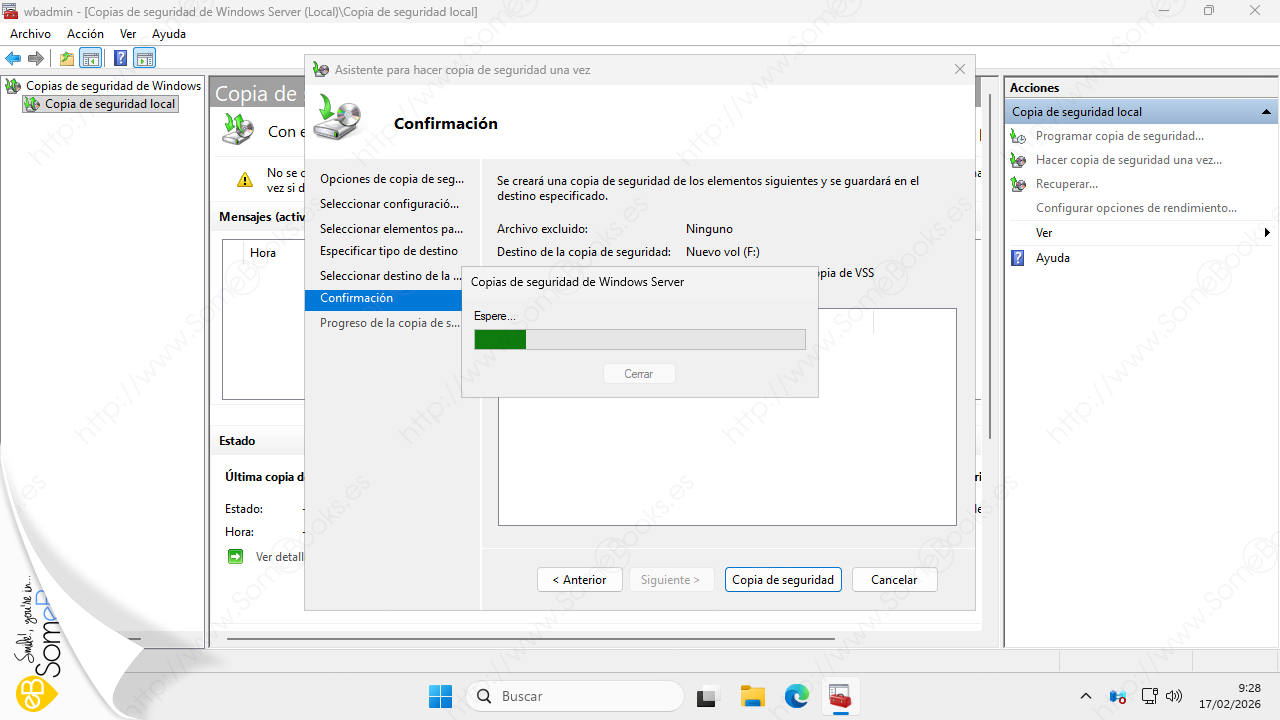Click the Recuperar action icon
1280x720 pixels.
coord(1018,184)
